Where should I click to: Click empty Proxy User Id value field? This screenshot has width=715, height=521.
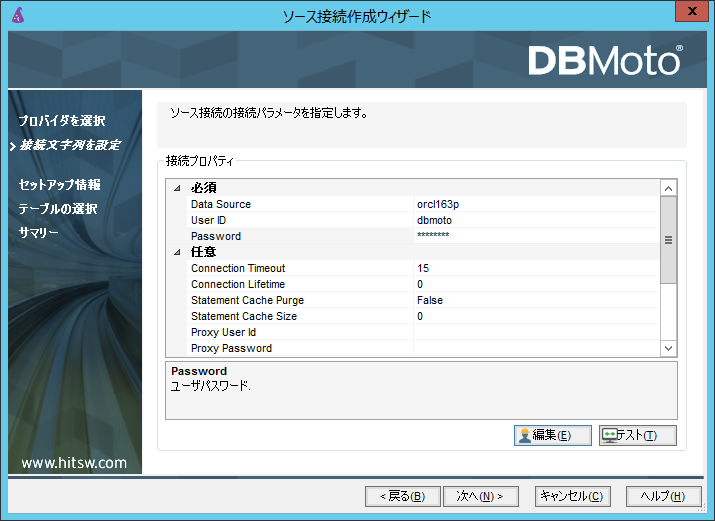(537, 332)
